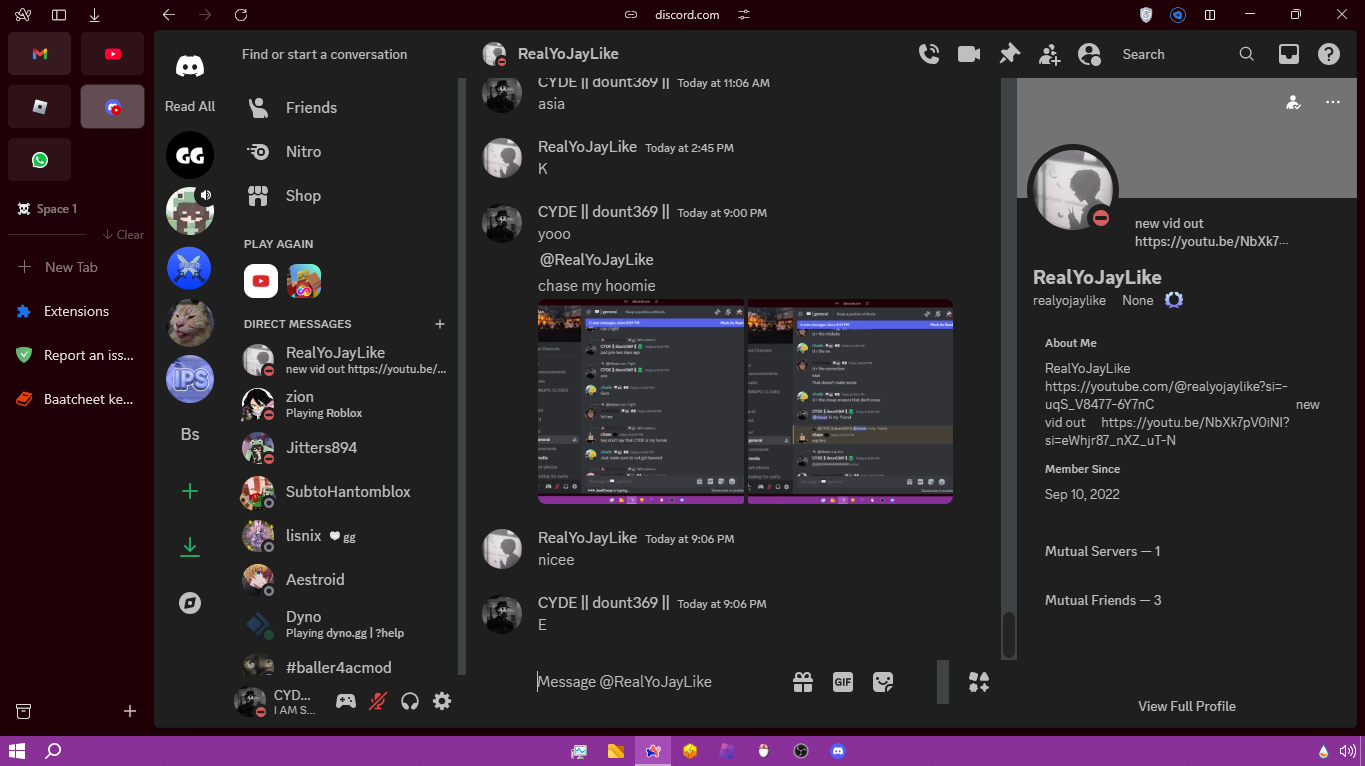Open Discord home direct messages
Image resolution: width=1365 pixels, height=766 pixels.
[190, 66]
